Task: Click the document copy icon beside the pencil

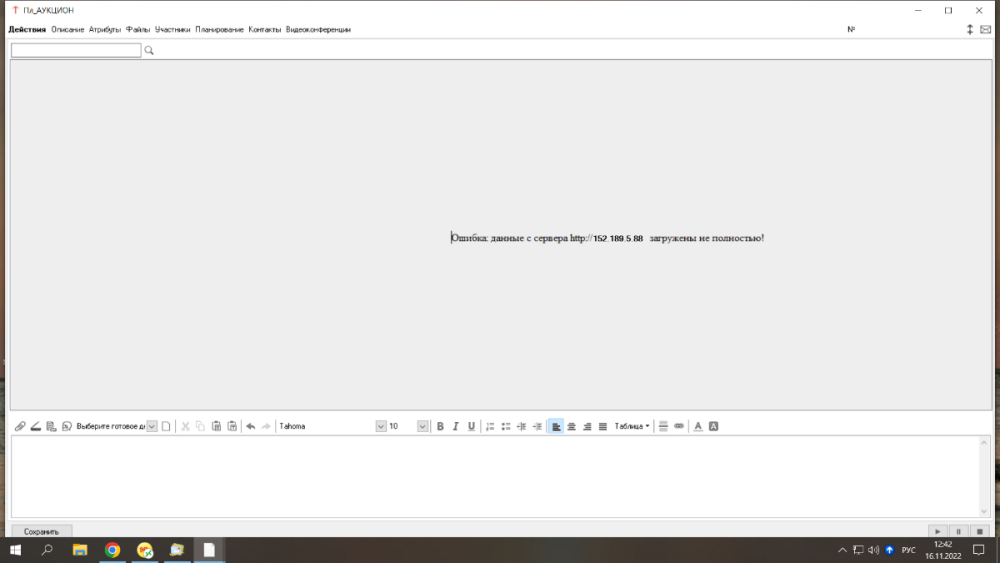Action: (51, 426)
